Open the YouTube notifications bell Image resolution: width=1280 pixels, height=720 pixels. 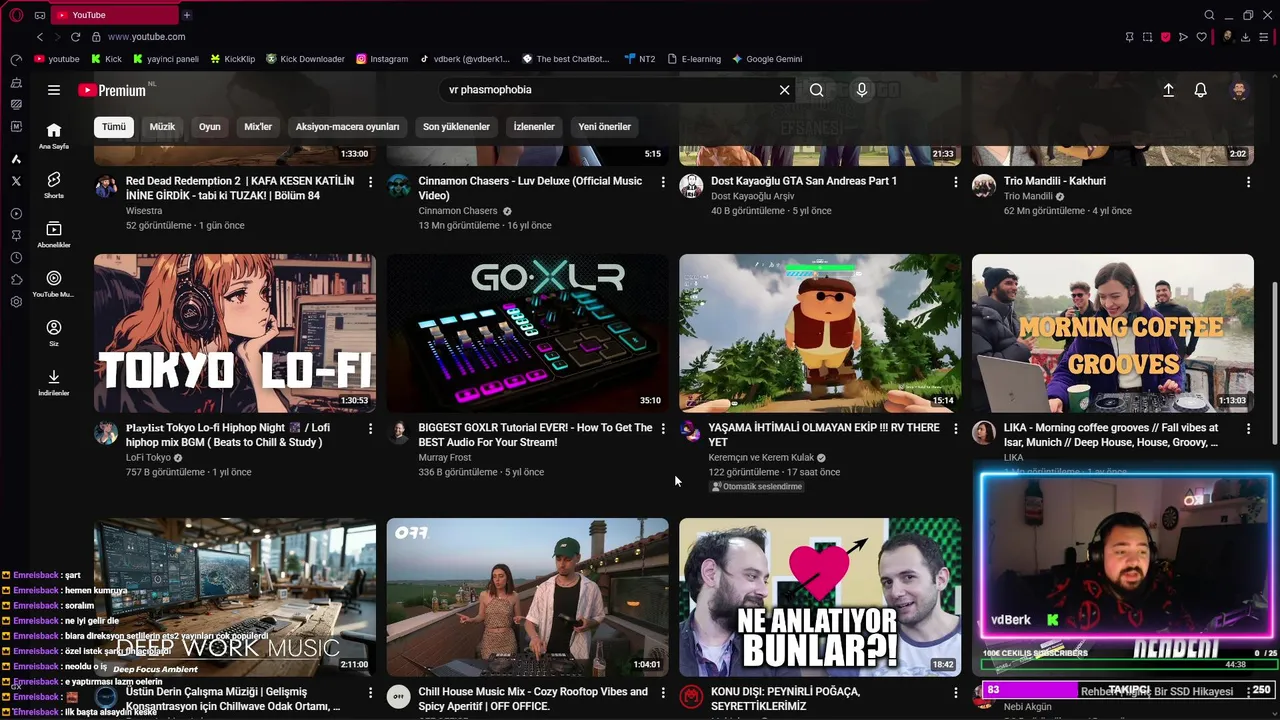(1201, 90)
